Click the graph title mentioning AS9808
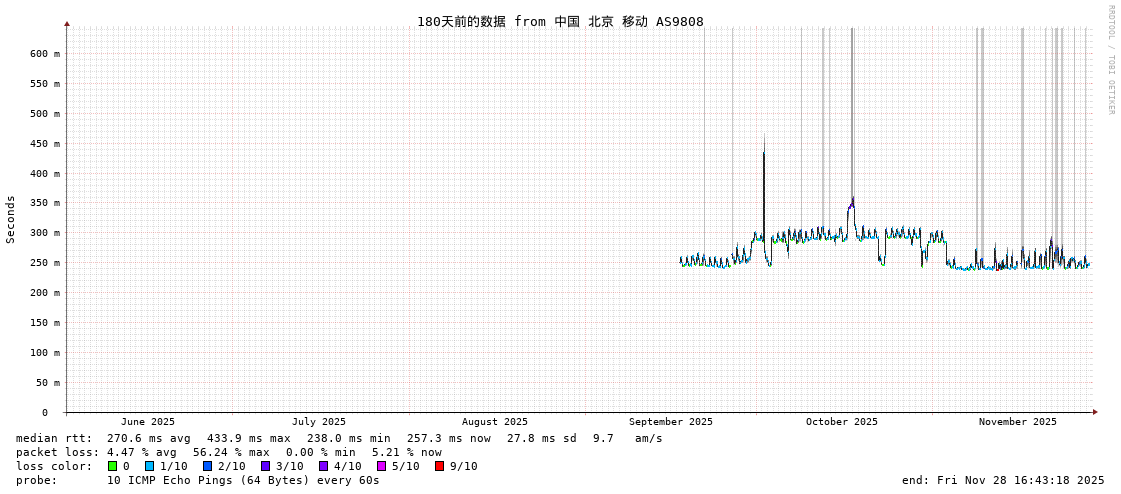This screenshot has height=494, width=1121. tap(560, 21)
